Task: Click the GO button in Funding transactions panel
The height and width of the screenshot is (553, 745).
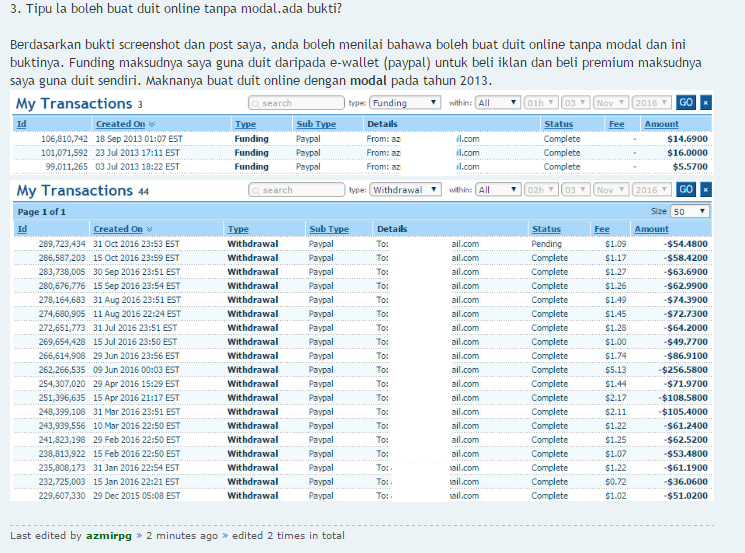Action: click(686, 103)
